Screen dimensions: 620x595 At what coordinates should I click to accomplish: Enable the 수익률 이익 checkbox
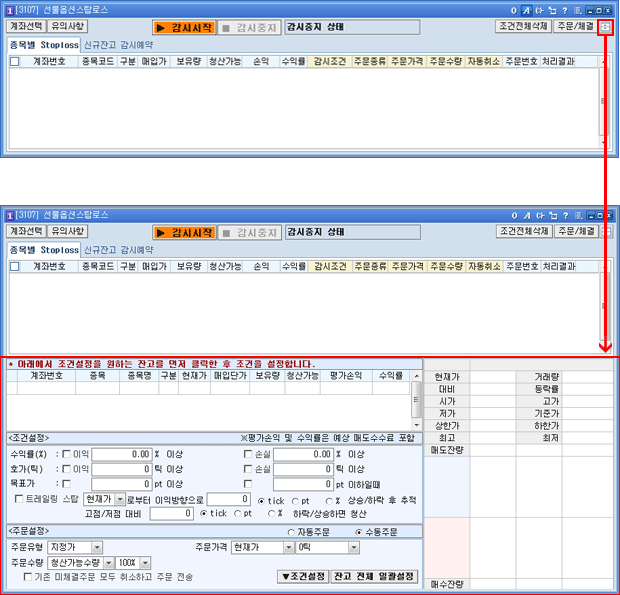coord(67,454)
